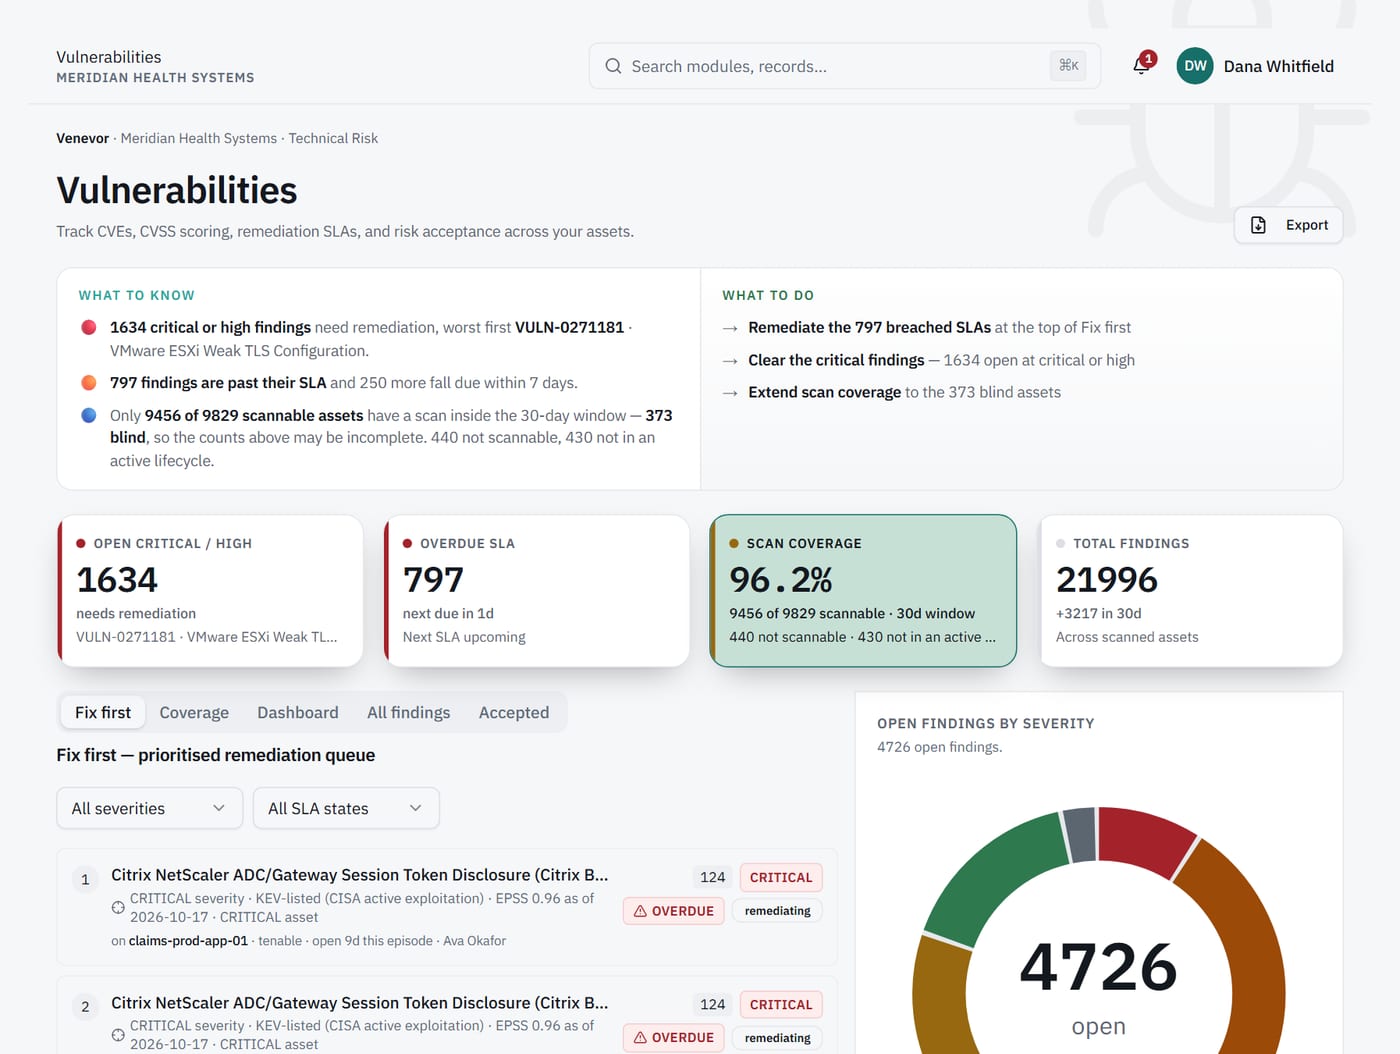Open the Open Critical / High card
1400x1054 pixels.
point(210,591)
